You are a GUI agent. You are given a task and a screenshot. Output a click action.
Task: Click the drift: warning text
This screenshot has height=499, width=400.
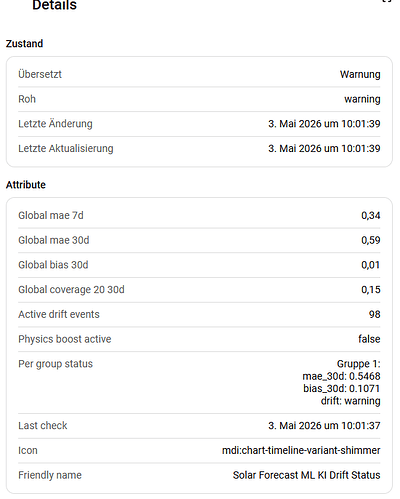[350, 401]
